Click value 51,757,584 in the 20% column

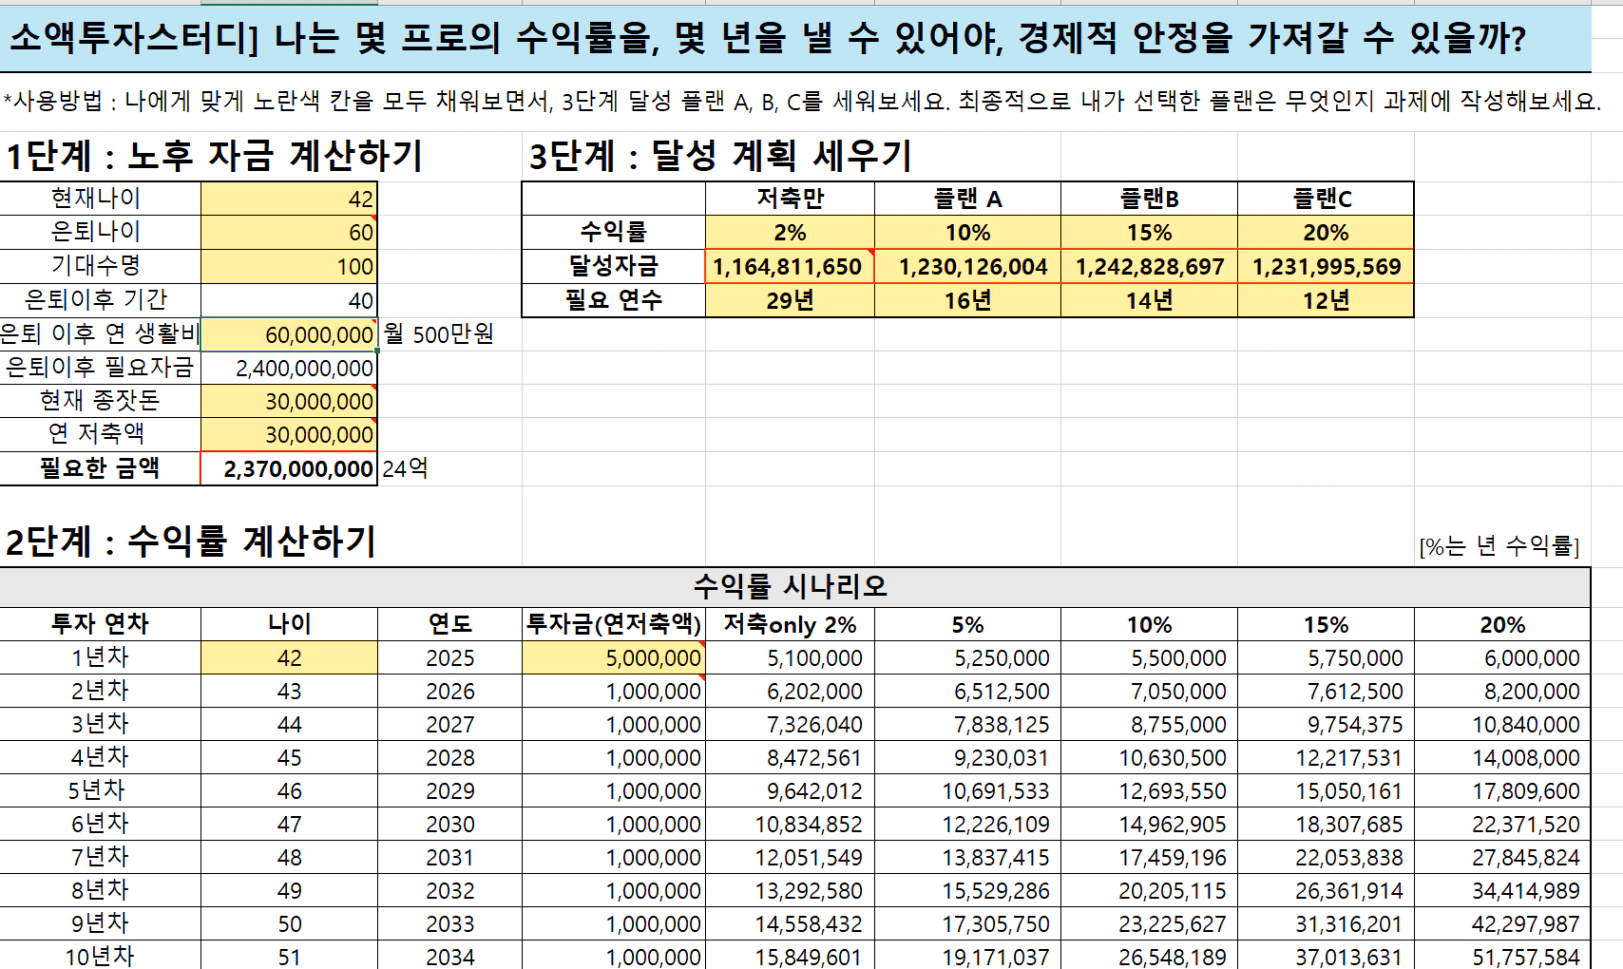coord(1503,956)
